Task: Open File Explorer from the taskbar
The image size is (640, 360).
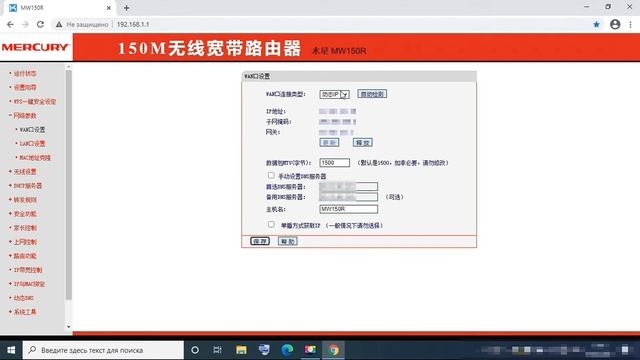Action: [241, 350]
